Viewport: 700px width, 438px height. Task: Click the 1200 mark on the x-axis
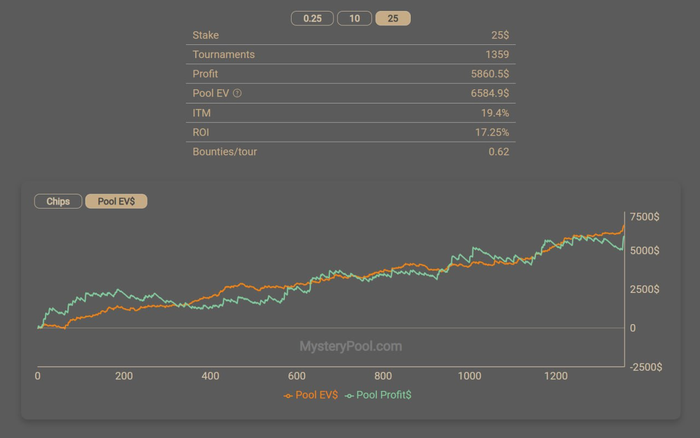coord(555,376)
